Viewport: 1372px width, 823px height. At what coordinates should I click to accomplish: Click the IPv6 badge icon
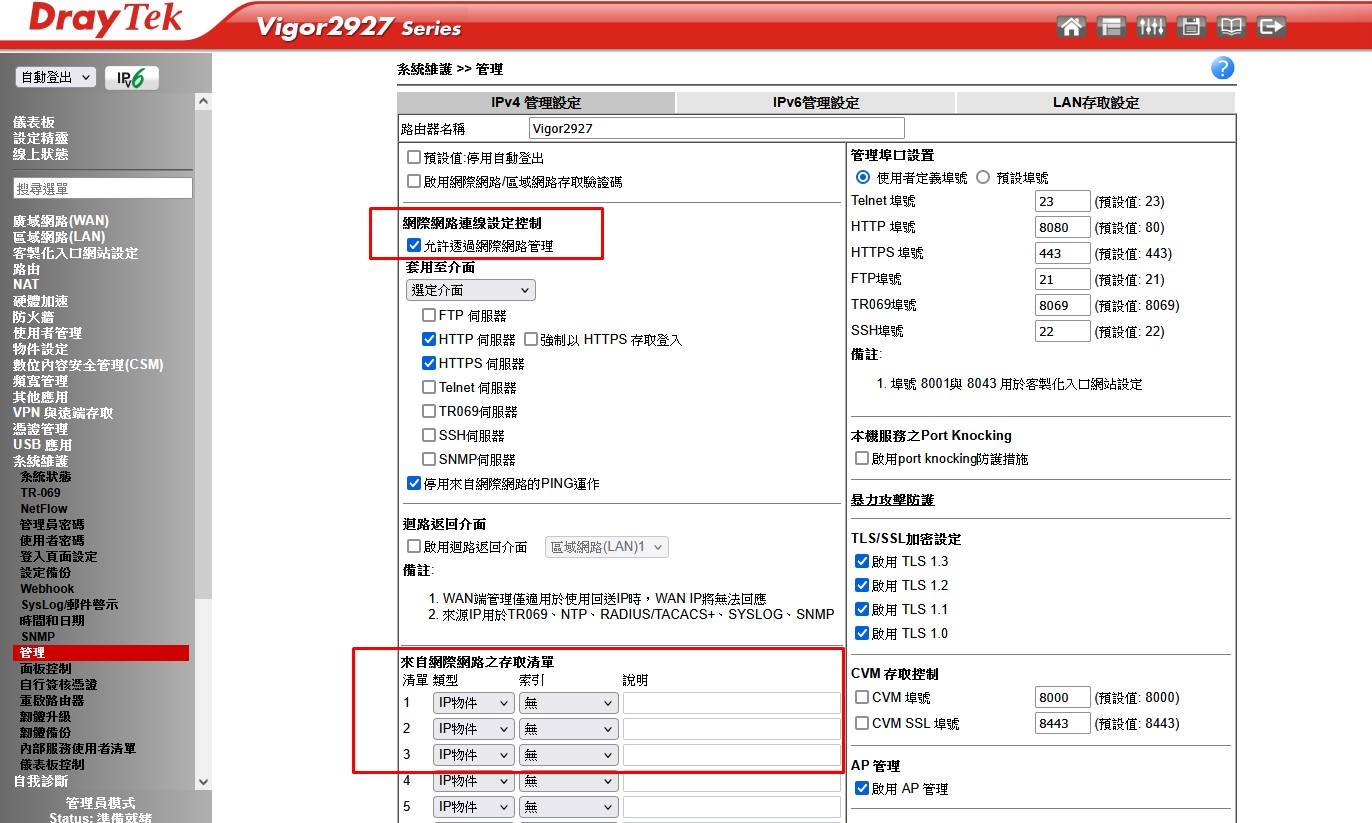[x=132, y=78]
